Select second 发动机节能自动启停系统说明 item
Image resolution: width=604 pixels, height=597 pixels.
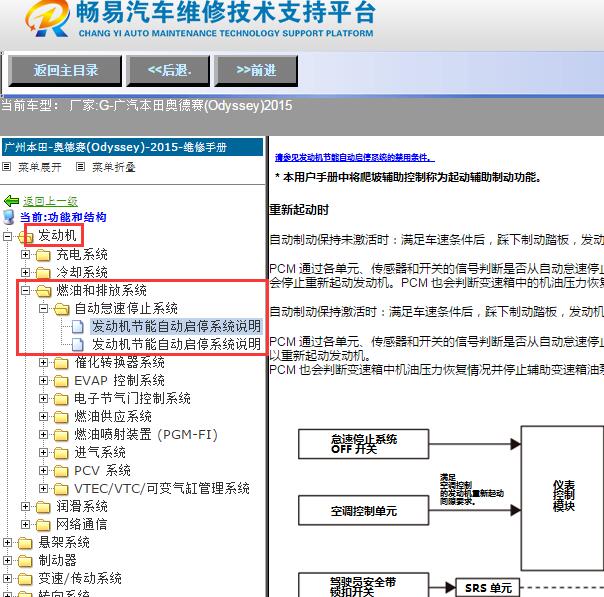coord(176,345)
